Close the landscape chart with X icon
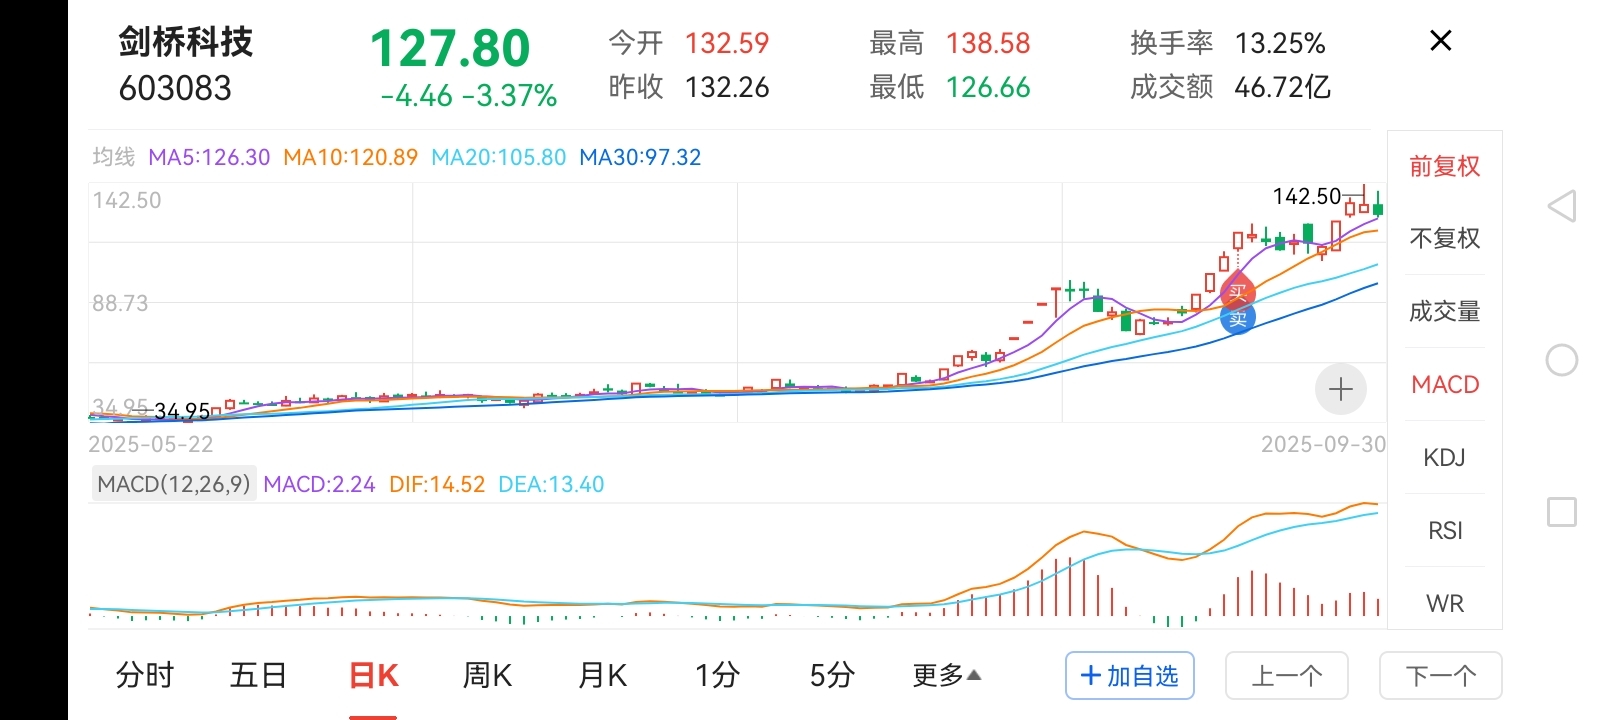Viewport: 1600px width, 720px height. click(1440, 41)
